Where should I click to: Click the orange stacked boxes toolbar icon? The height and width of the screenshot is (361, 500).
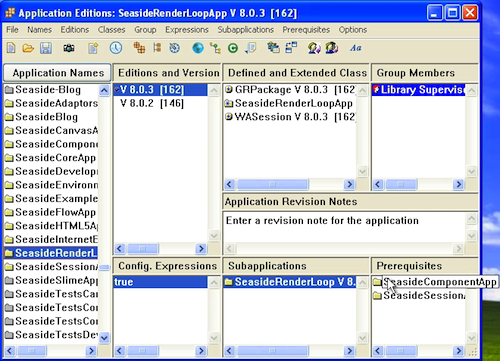139,48
